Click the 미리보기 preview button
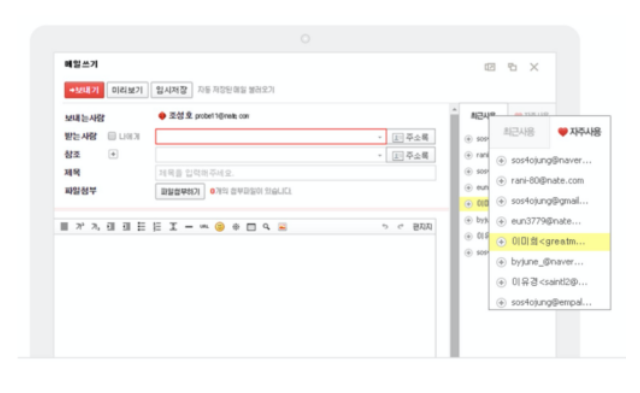The image size is (640, 393). click(127, 90)
